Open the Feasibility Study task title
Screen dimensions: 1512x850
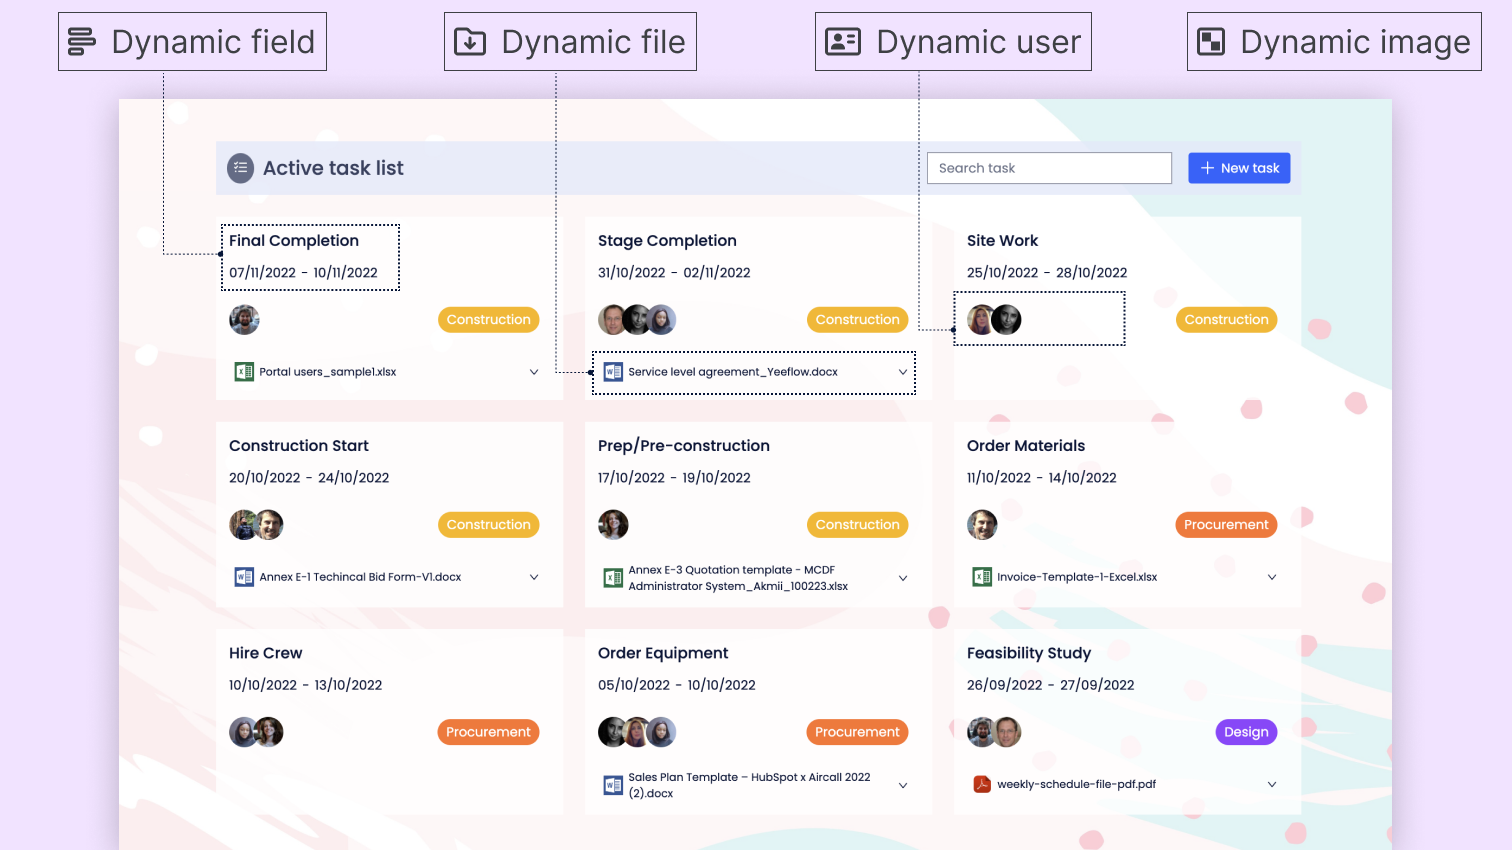[x=1029, y=653]
